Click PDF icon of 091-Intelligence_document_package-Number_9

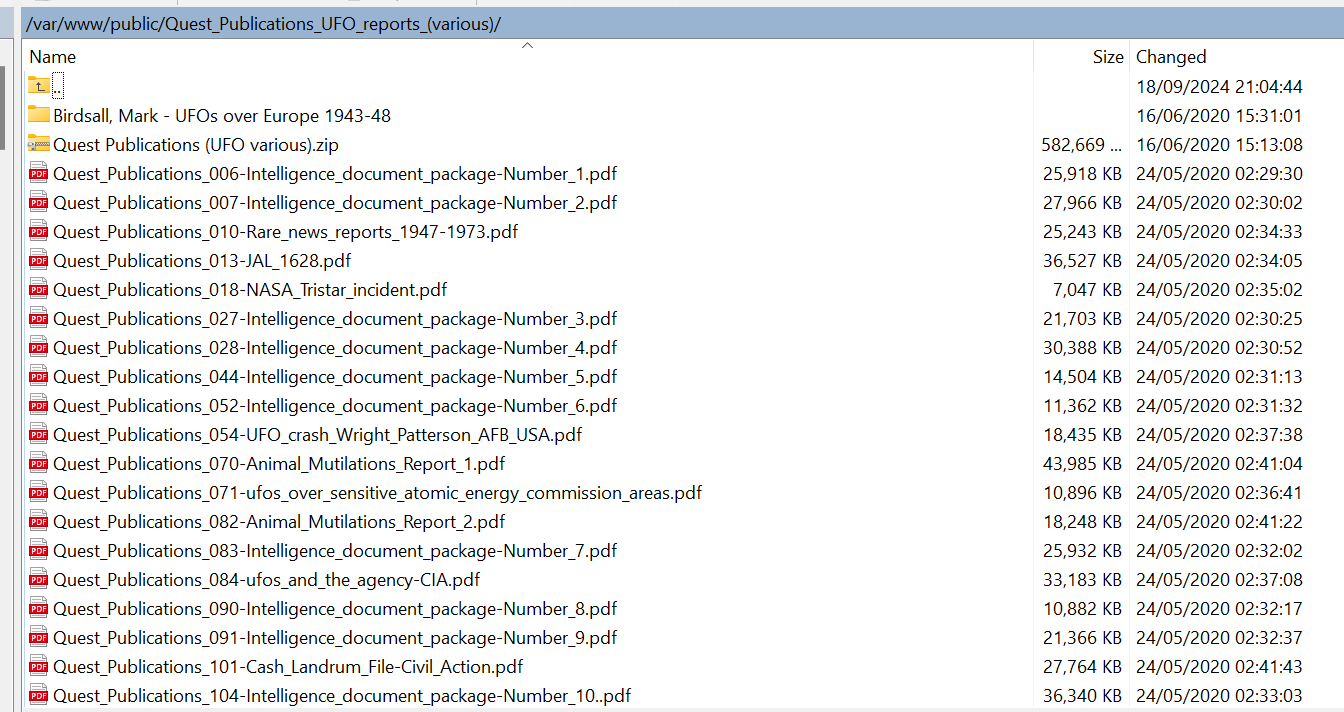[x=39, y=637]
